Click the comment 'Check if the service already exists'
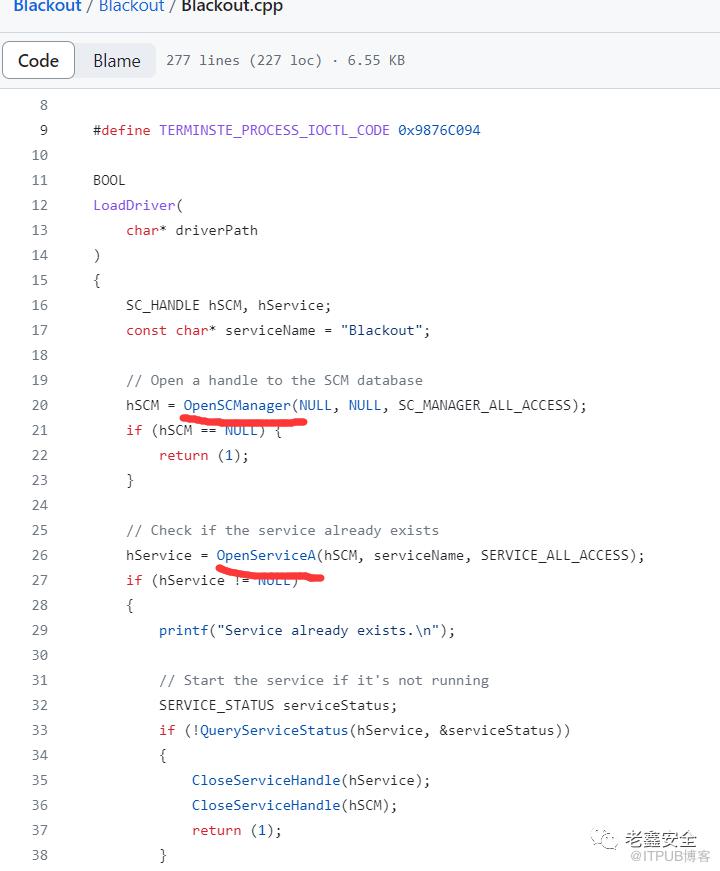 tap(282, 530)
